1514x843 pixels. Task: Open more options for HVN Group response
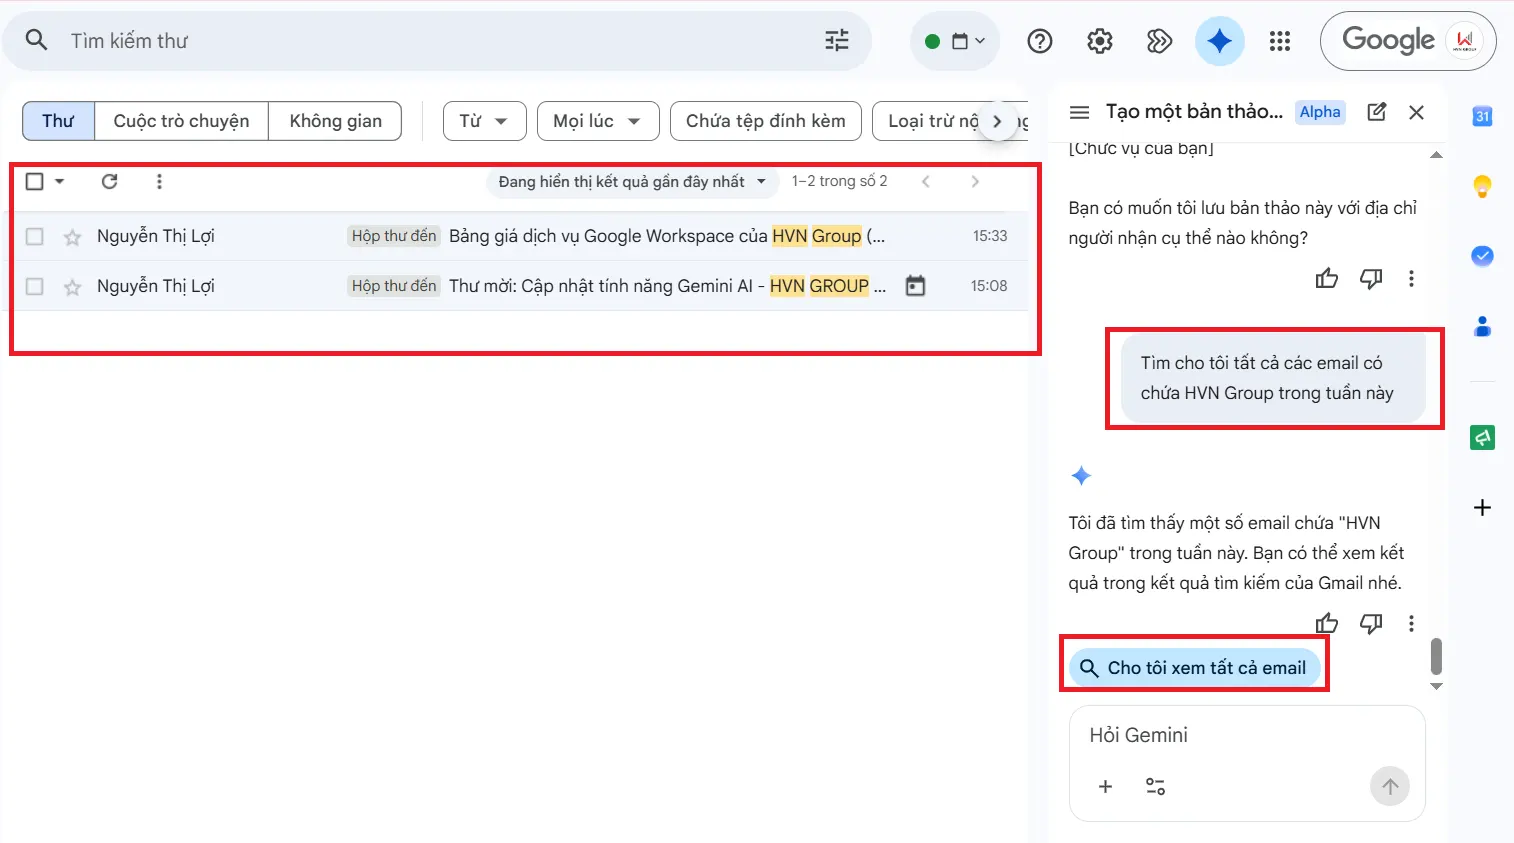tap(1411, 623)
